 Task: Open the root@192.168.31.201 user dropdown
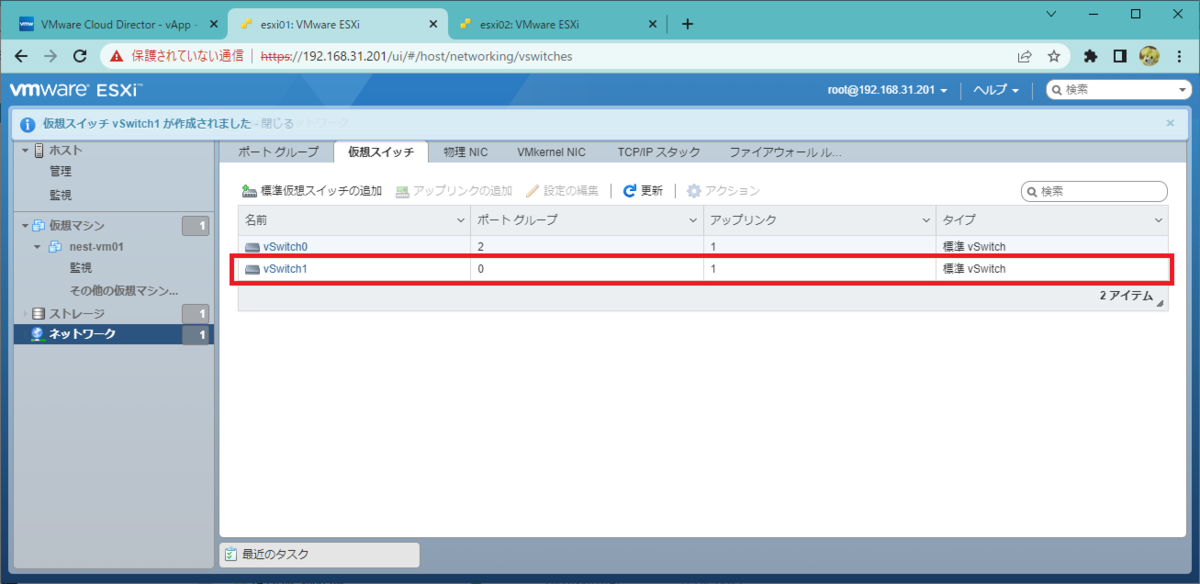click(x=887, y=90)
